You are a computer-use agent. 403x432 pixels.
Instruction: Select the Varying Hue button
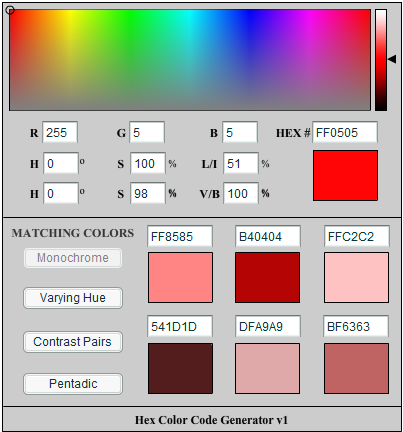tap(73, 298)
